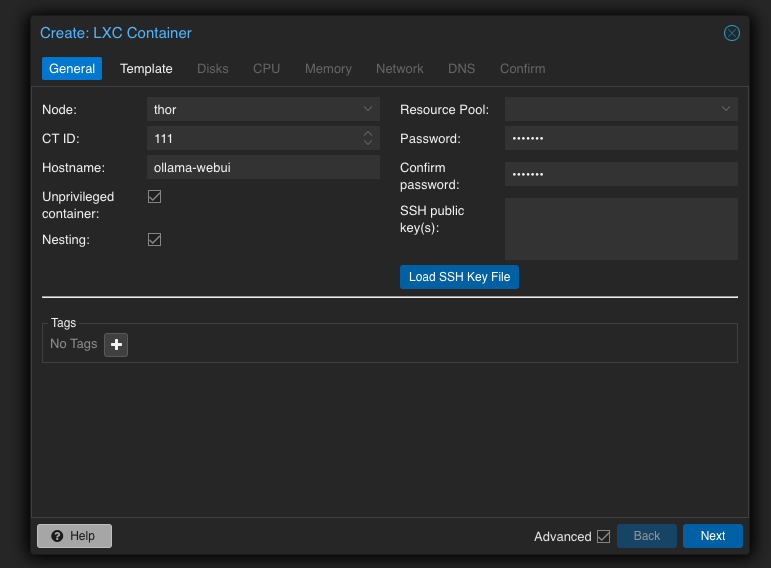Decrease the CT ID with down arrow
The height and width of the screenshot is (568, 771).
click(x=368, y=143)
